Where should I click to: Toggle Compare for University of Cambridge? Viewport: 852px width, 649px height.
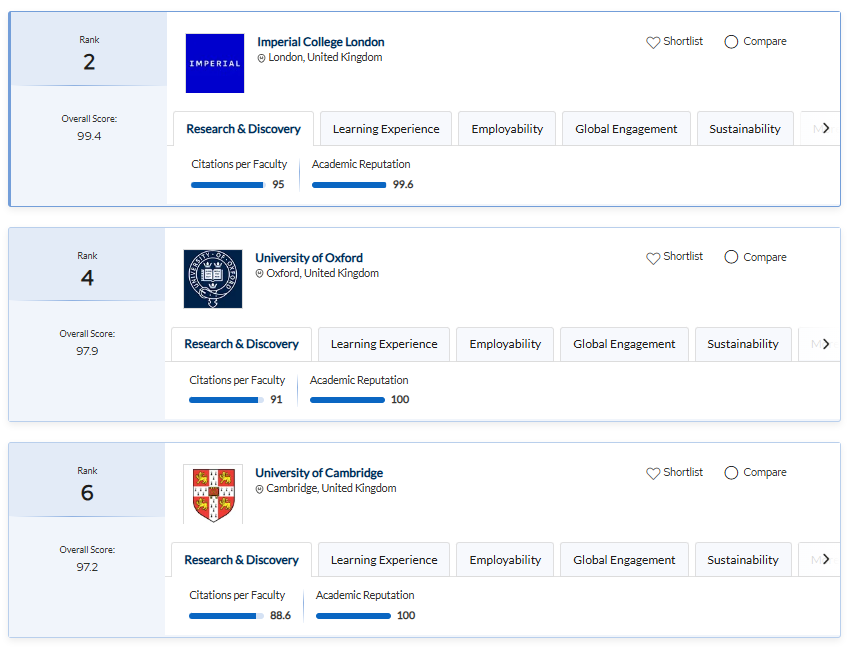(731, 473)
